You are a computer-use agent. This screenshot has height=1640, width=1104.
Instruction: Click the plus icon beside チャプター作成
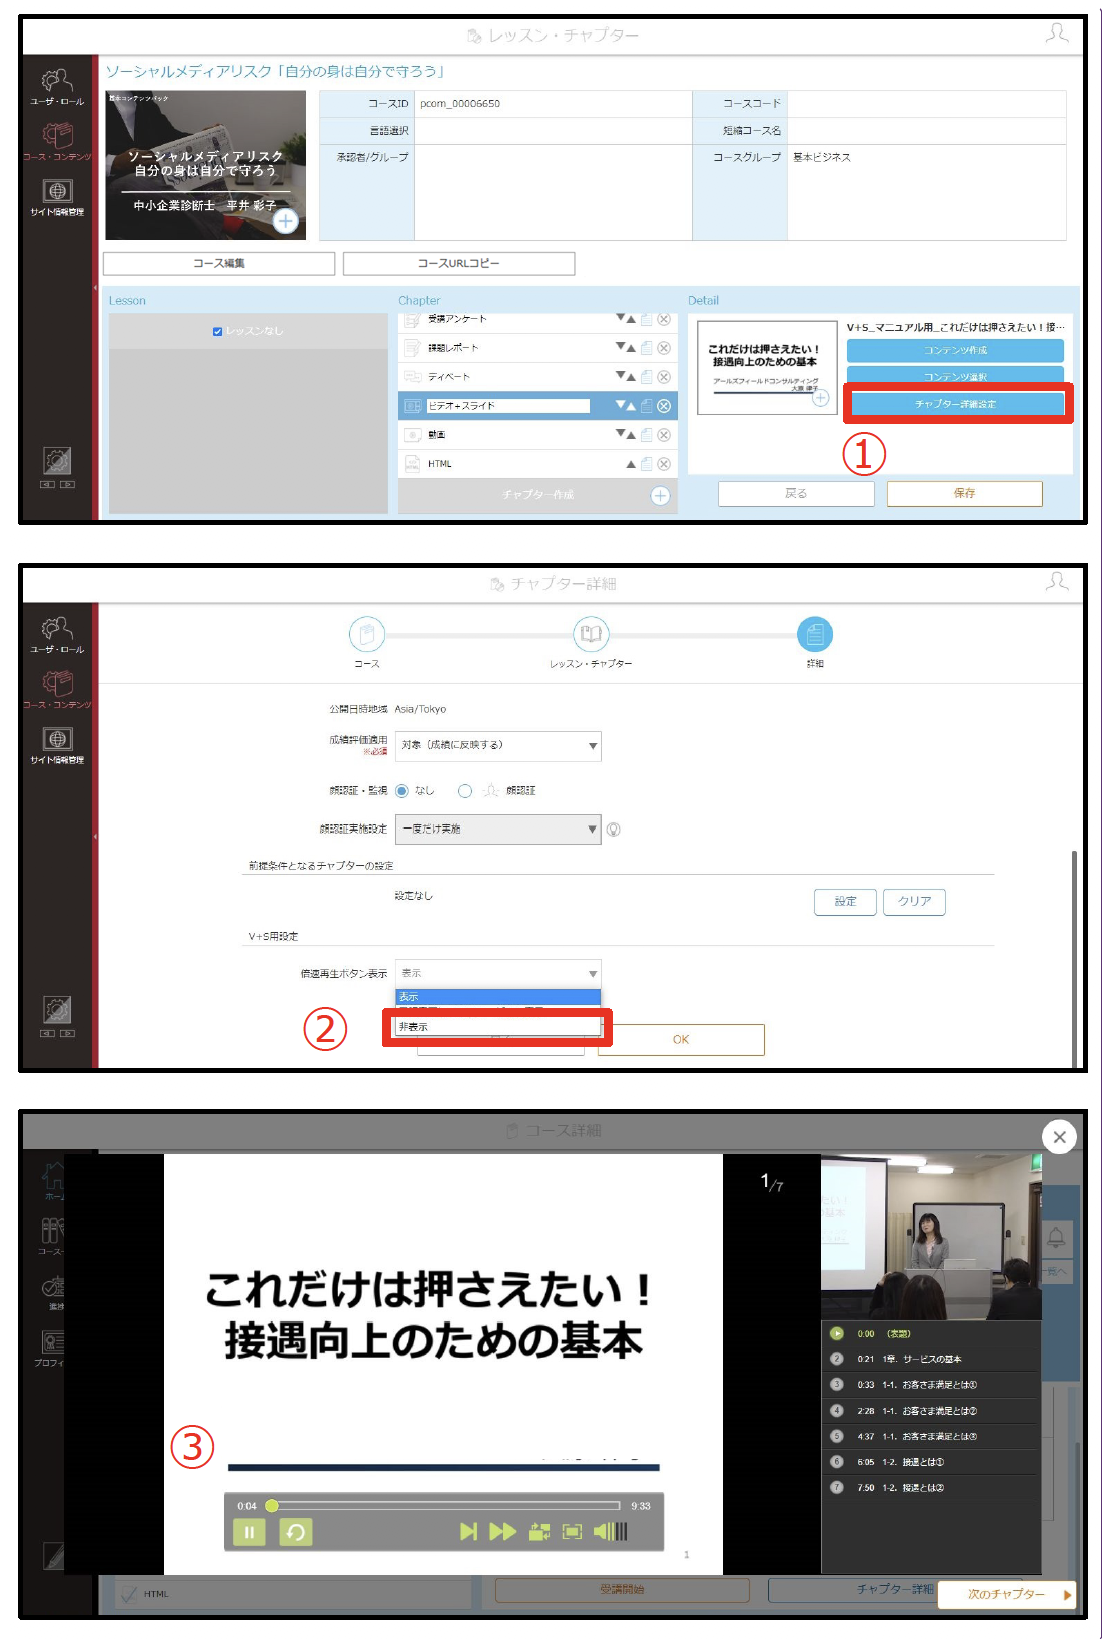(660, 496)
